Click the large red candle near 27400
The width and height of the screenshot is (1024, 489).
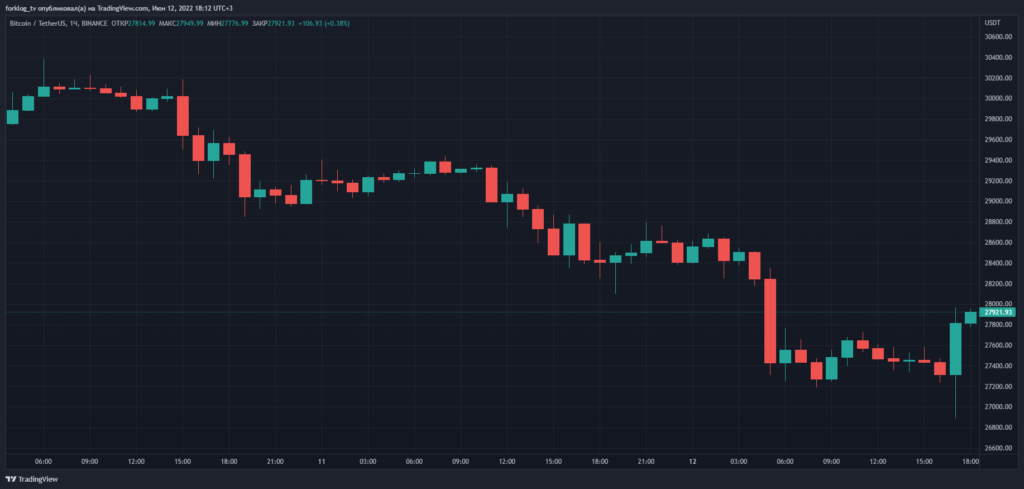(770, 320)
